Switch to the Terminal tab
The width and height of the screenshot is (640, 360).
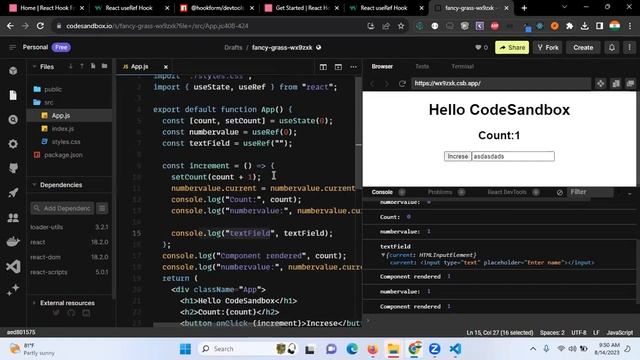tap(462, 67)
